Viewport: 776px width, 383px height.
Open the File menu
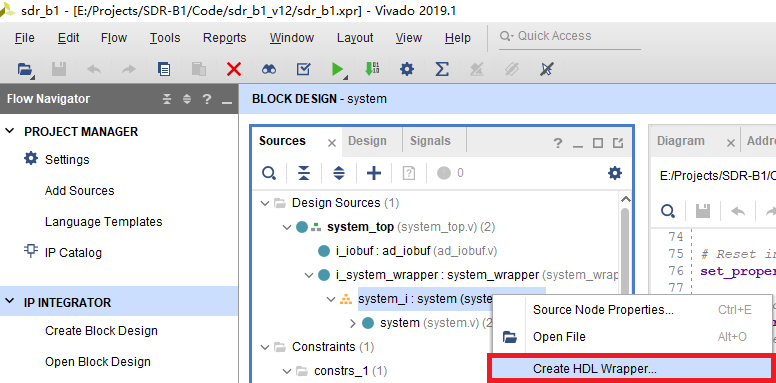(x=25, y=38)
